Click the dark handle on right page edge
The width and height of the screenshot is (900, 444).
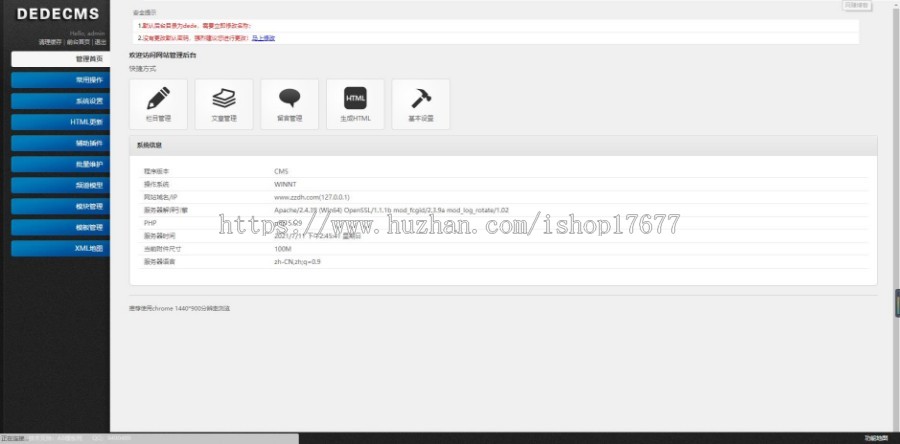click(x=897, y=303)
